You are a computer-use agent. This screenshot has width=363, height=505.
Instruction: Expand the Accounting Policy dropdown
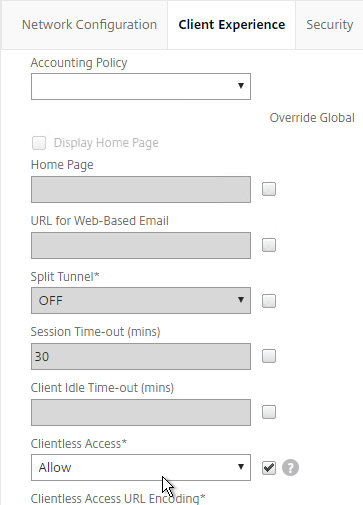click(141, 86)
